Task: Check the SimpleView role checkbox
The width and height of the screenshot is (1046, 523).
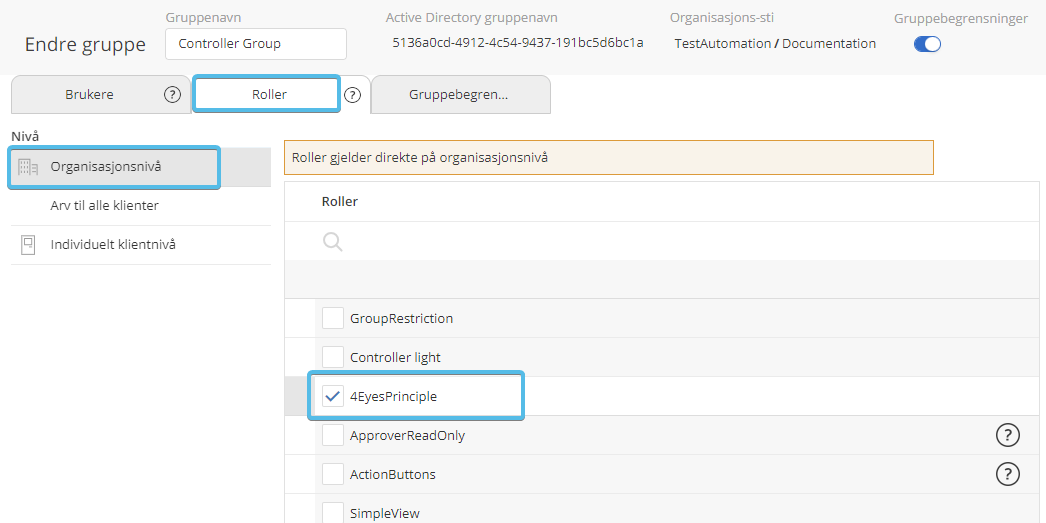Action: (333, 512)
